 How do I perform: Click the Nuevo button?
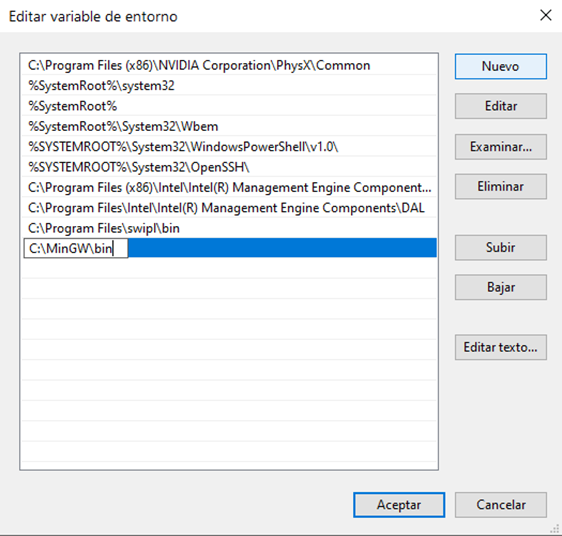pos(501,66)
